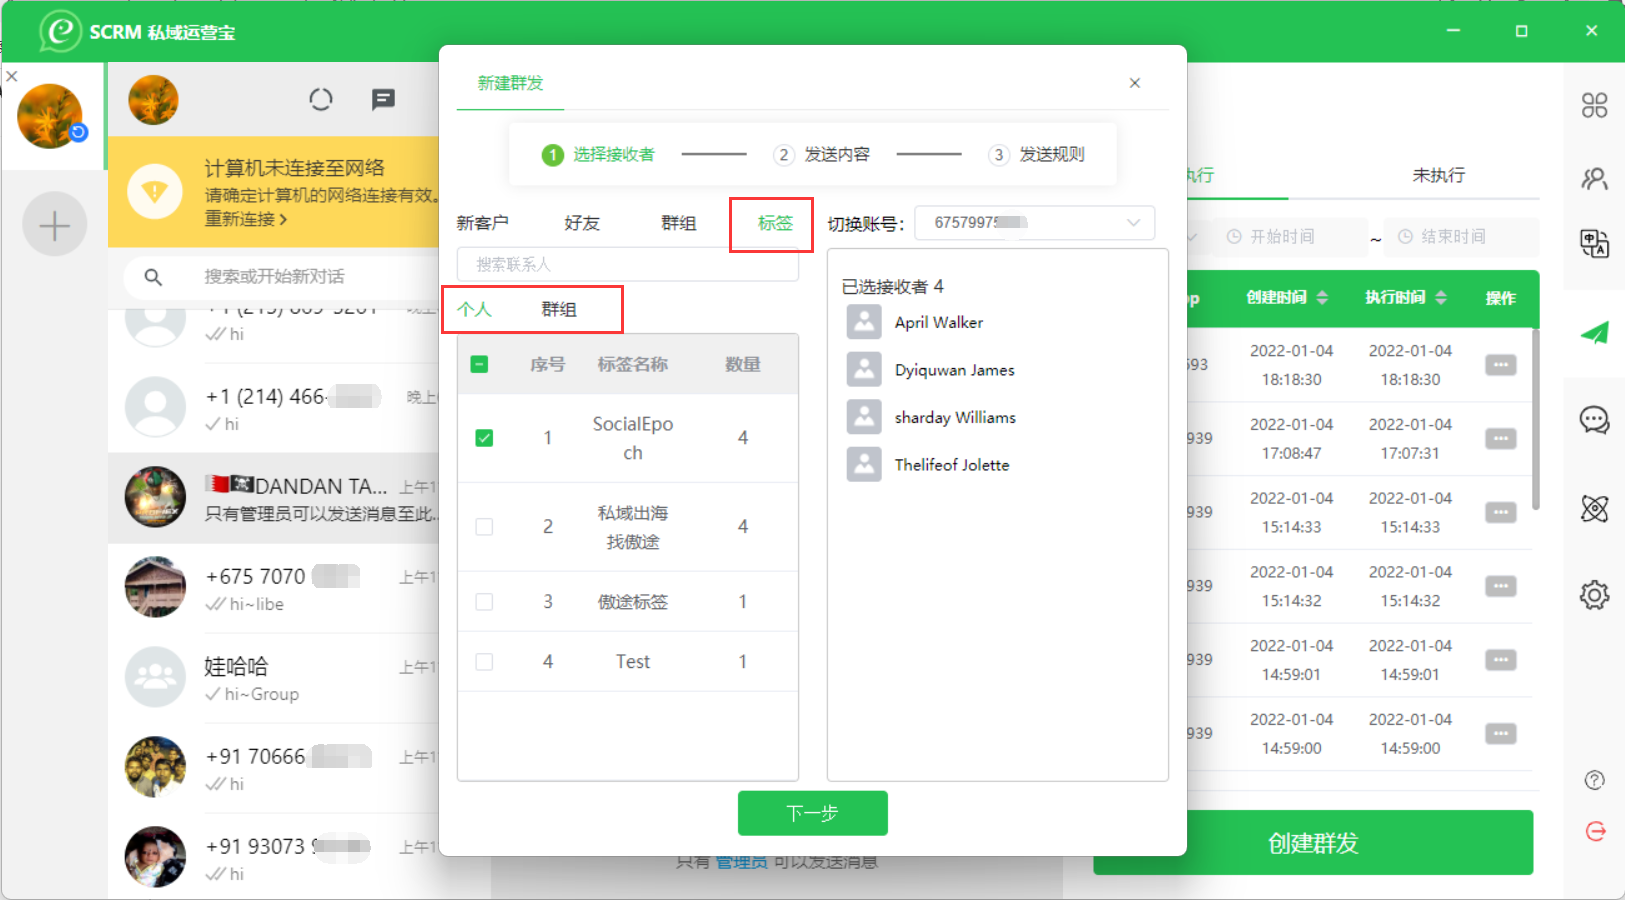Click step 3 发送规则
The width and height of the screenshot is (1625, 900).
[x=1037, y=154]
